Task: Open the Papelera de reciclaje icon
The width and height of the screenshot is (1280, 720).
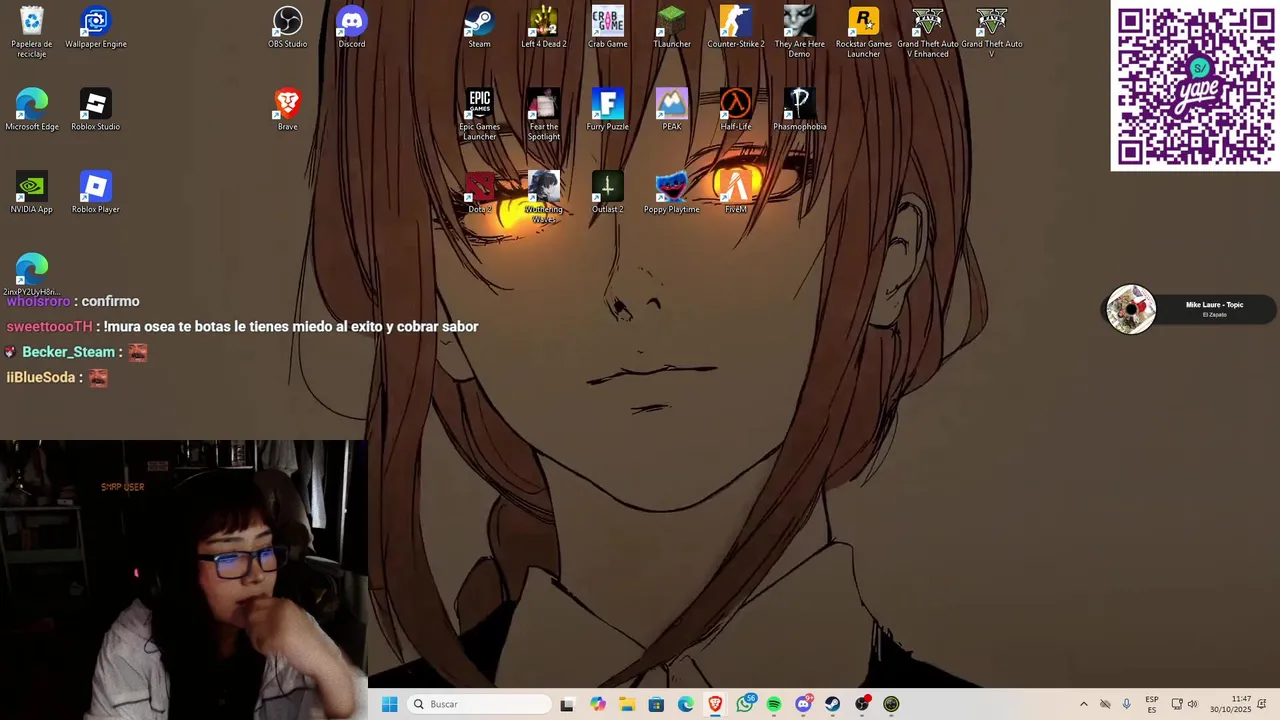Action: (x=32, y=32)
